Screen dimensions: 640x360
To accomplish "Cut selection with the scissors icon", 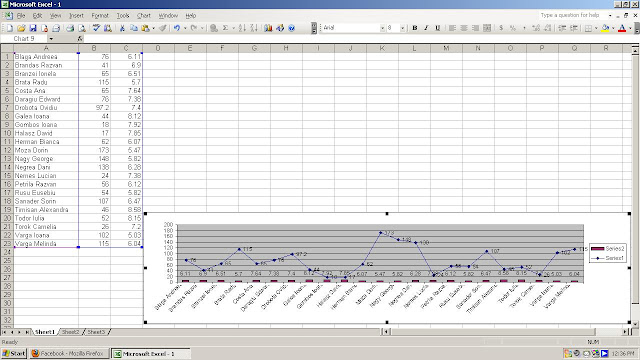I will [x=122, y=28].
